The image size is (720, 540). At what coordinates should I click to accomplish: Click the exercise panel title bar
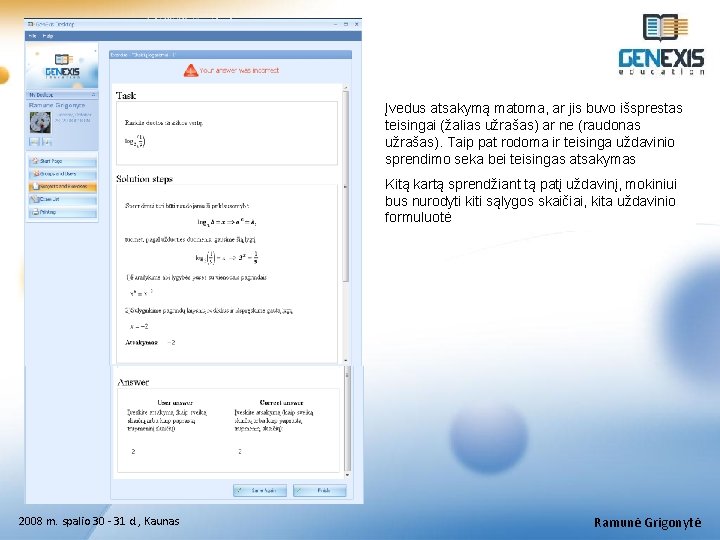pos(231,55)
